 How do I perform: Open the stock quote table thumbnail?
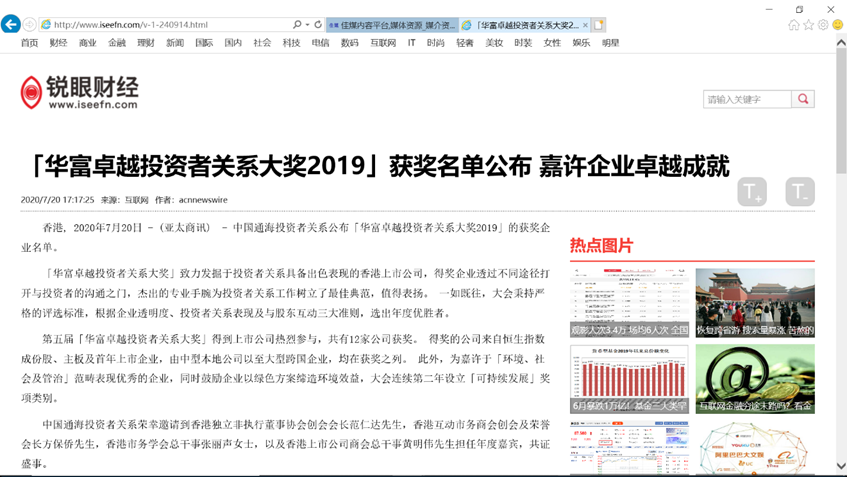coord(629,448)
